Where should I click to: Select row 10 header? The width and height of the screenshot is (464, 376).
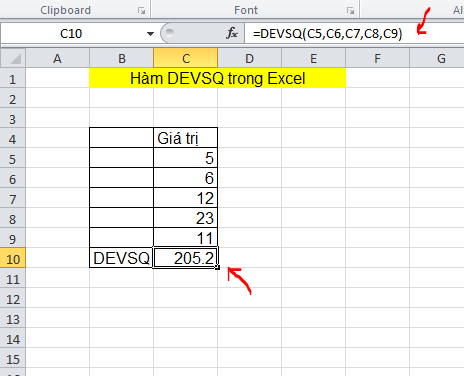[13, 259]
